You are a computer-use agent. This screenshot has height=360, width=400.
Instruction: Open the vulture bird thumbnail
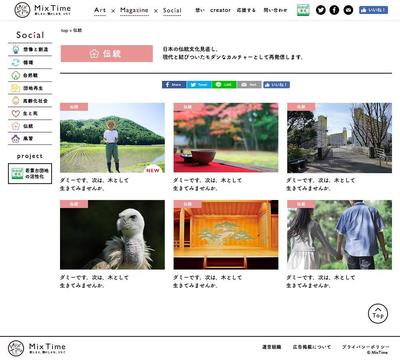[112, 235]
